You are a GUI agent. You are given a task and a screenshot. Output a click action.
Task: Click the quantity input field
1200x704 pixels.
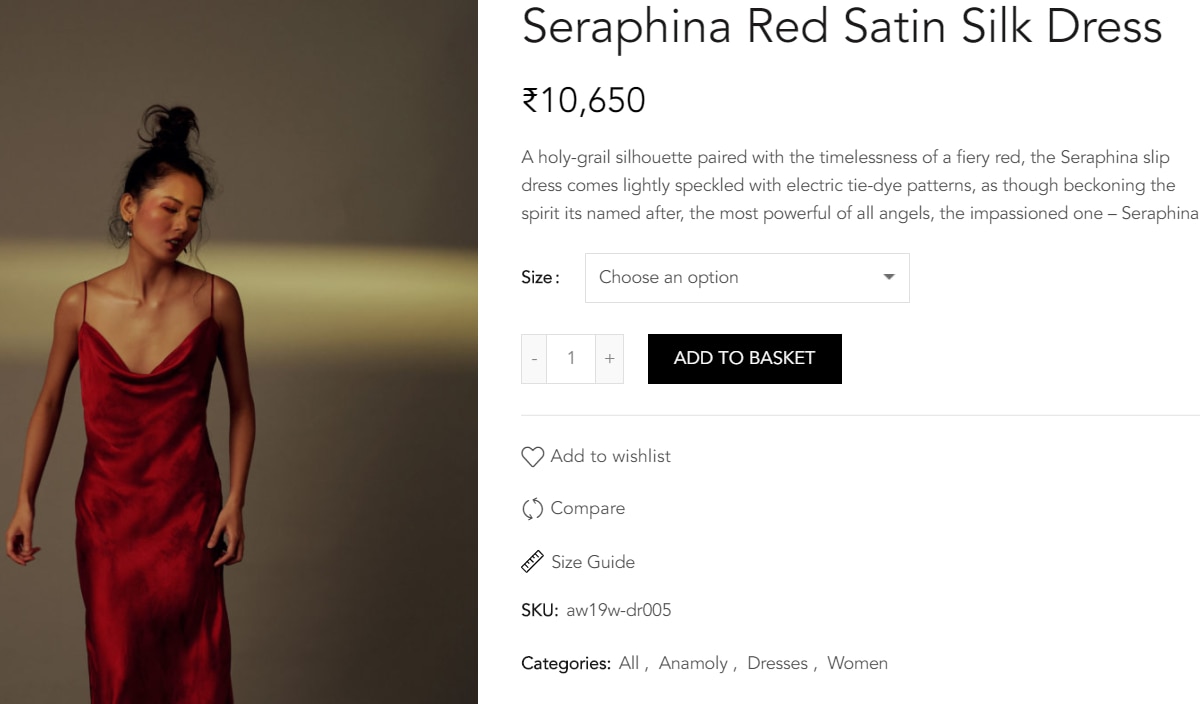pyautogui.click(x=571, y=359)
